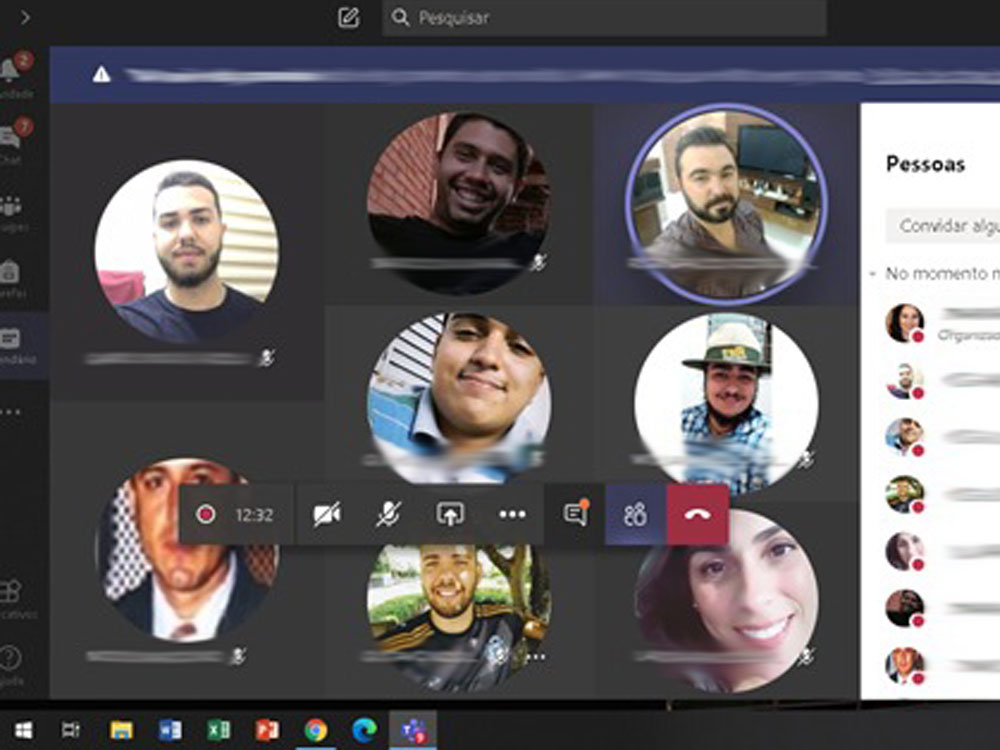This screenshot has height=750, width=1000.
Task: Click the recording indicator dot
Action: 205,513
